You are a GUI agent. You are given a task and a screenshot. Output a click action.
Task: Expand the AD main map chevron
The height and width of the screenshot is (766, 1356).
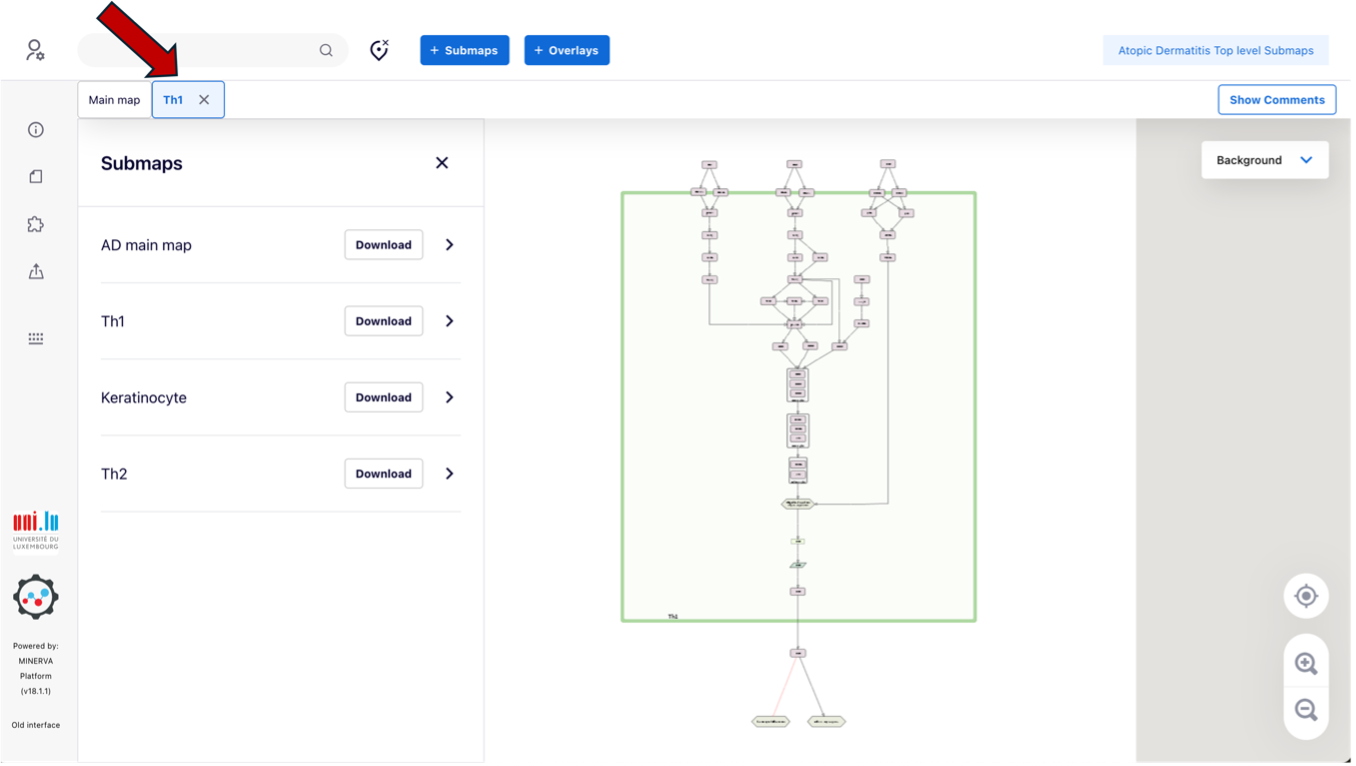pyautogui.click(x=449, y=245)
